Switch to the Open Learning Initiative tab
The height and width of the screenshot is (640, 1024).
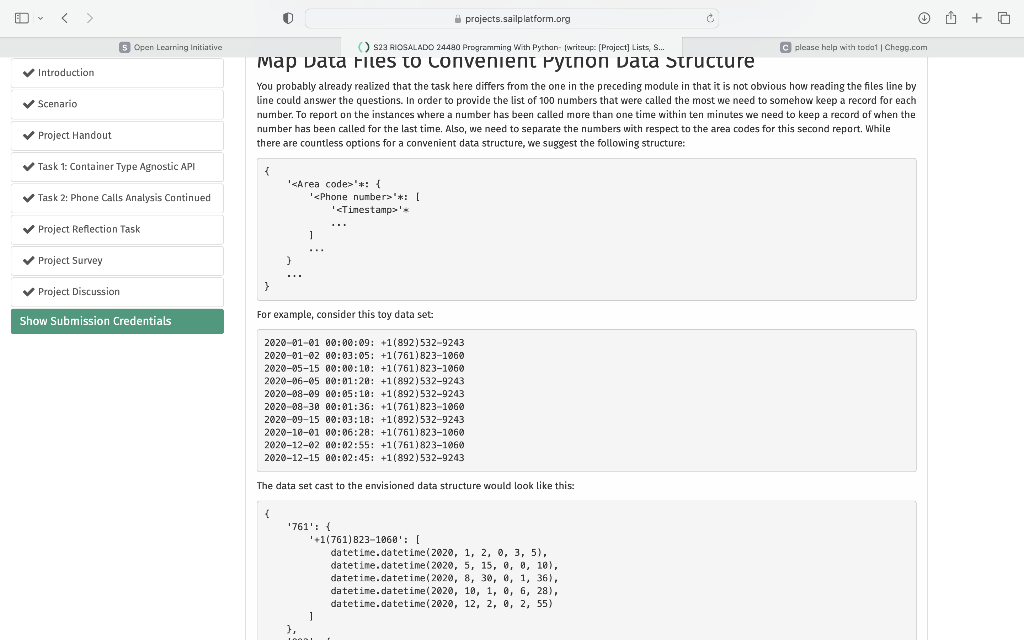pos(170,47)
